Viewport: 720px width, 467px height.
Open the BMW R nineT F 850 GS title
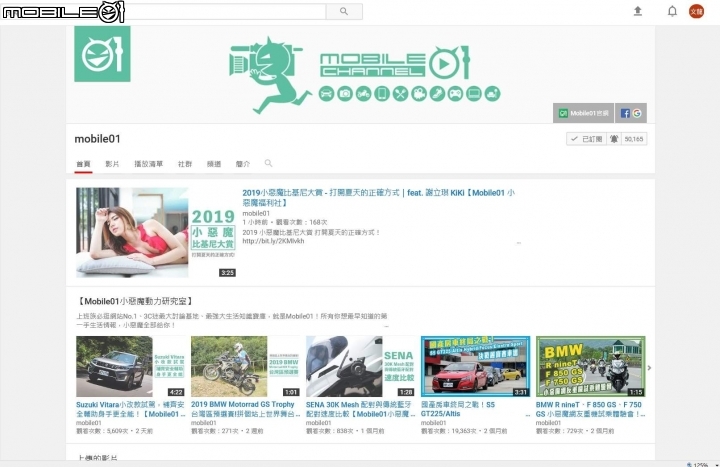tap(590, 409)
